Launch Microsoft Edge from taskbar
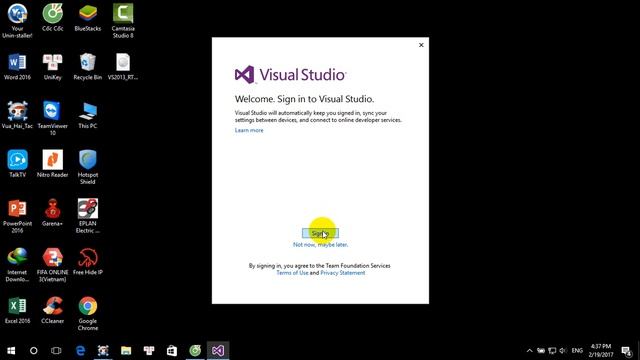 pyautogui.click(x=80, y=351)
